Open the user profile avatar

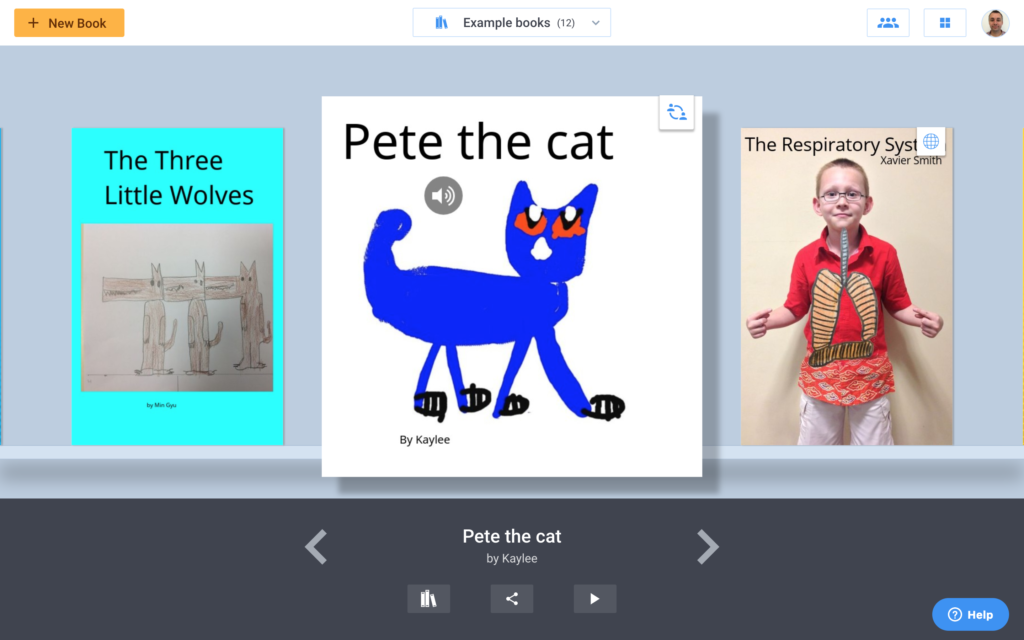pos(995,23)
